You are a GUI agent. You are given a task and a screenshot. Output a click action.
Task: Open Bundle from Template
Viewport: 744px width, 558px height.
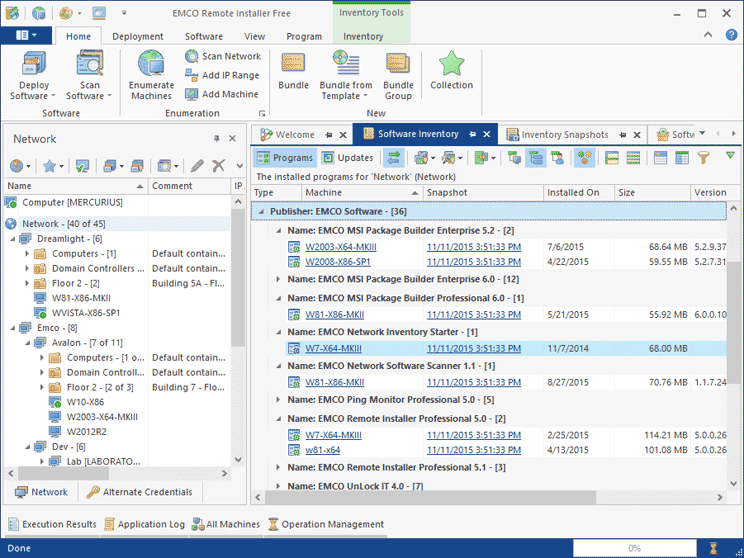(346, 76)
